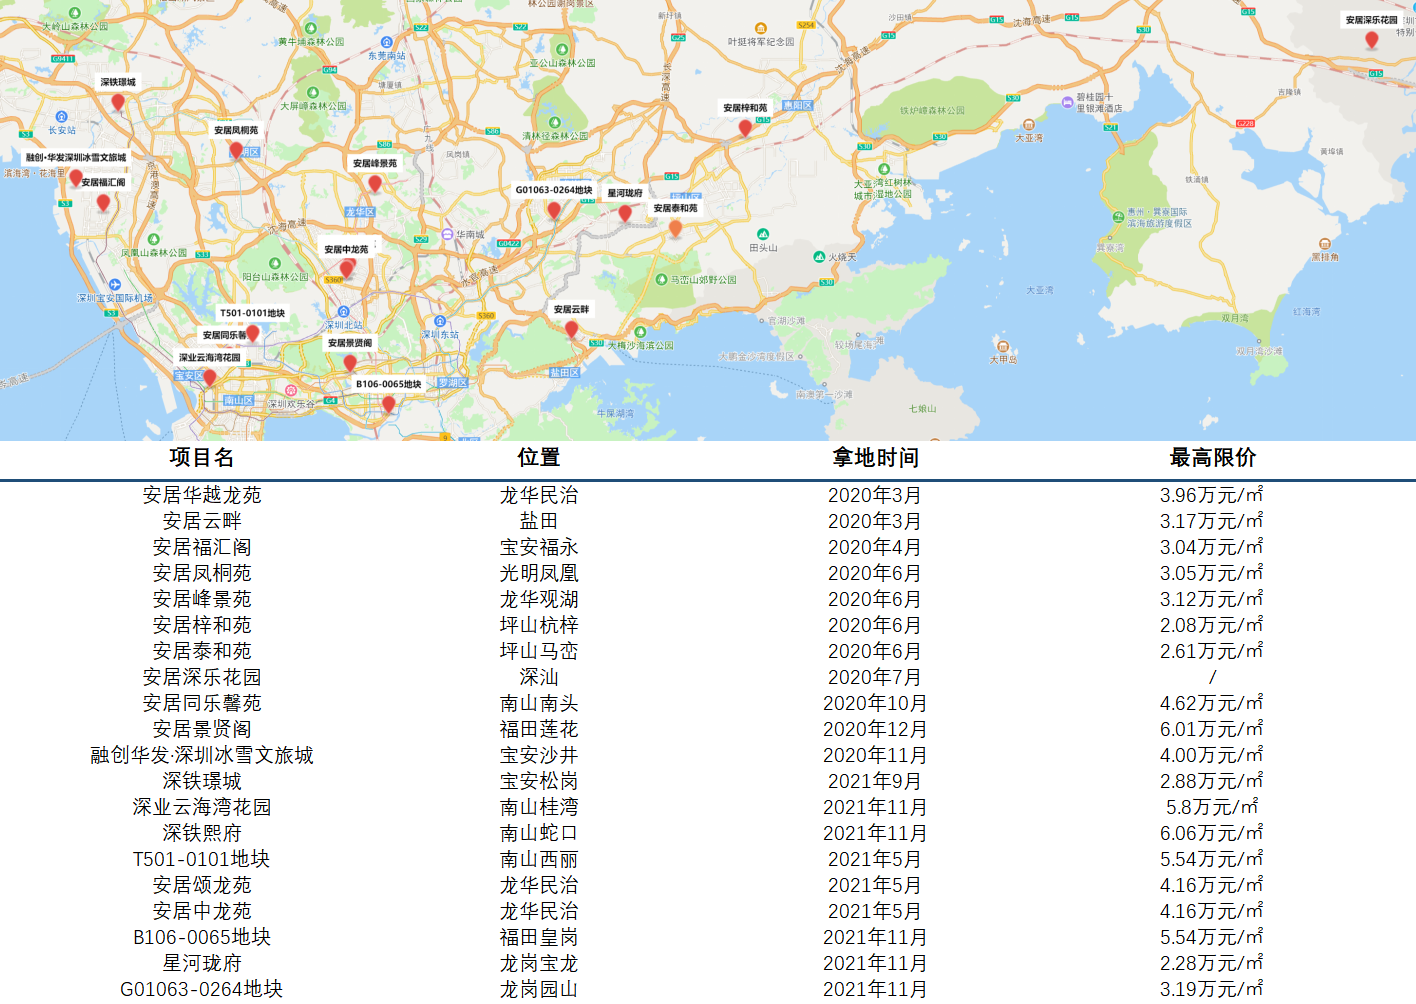
Task: Click the 安居福汇阁 map marker
Action: 103,204
